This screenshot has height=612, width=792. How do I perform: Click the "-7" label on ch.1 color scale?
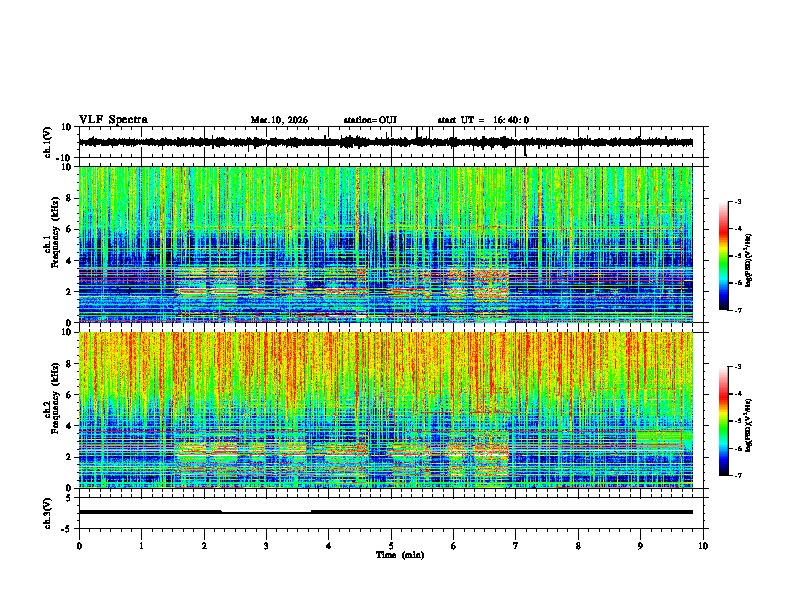coord(737,310)
